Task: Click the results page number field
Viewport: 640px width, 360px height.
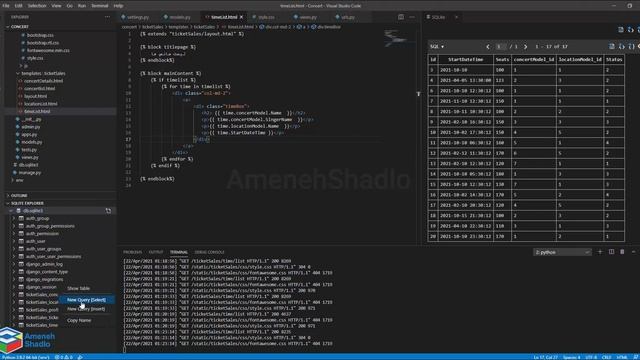Action: 500,47
